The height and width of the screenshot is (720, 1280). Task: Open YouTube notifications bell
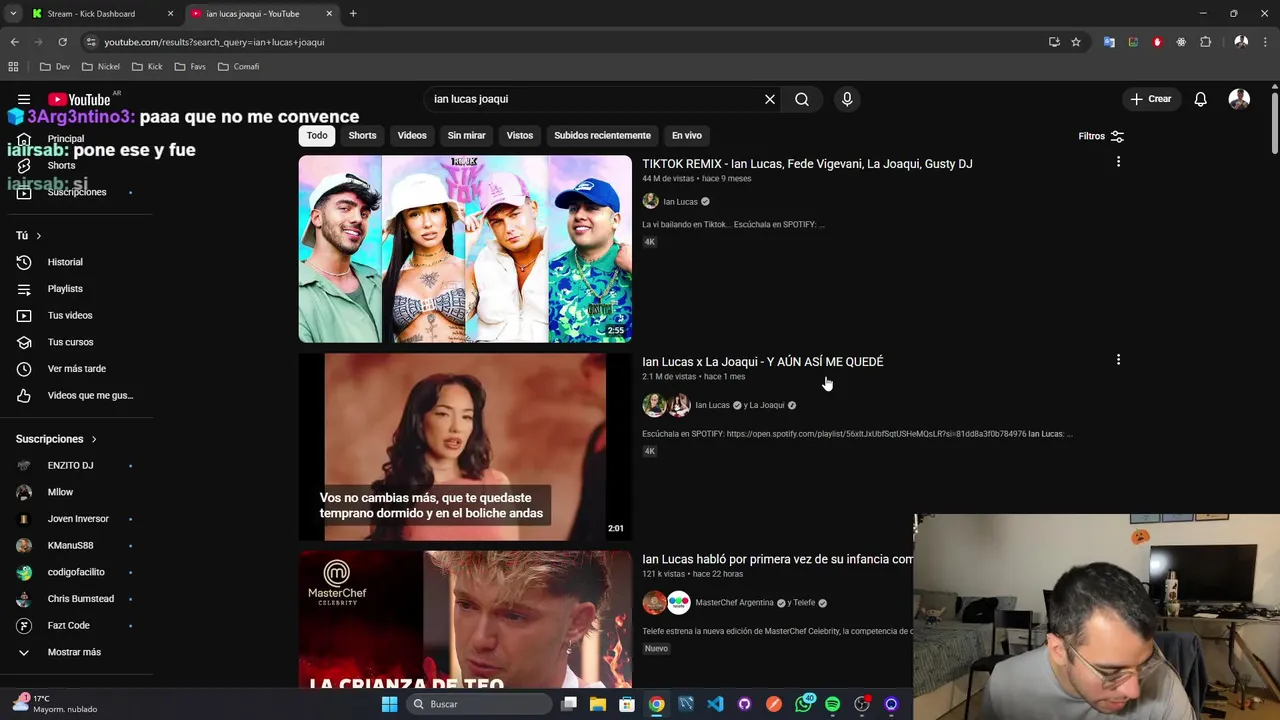[x=1200, y=99]
